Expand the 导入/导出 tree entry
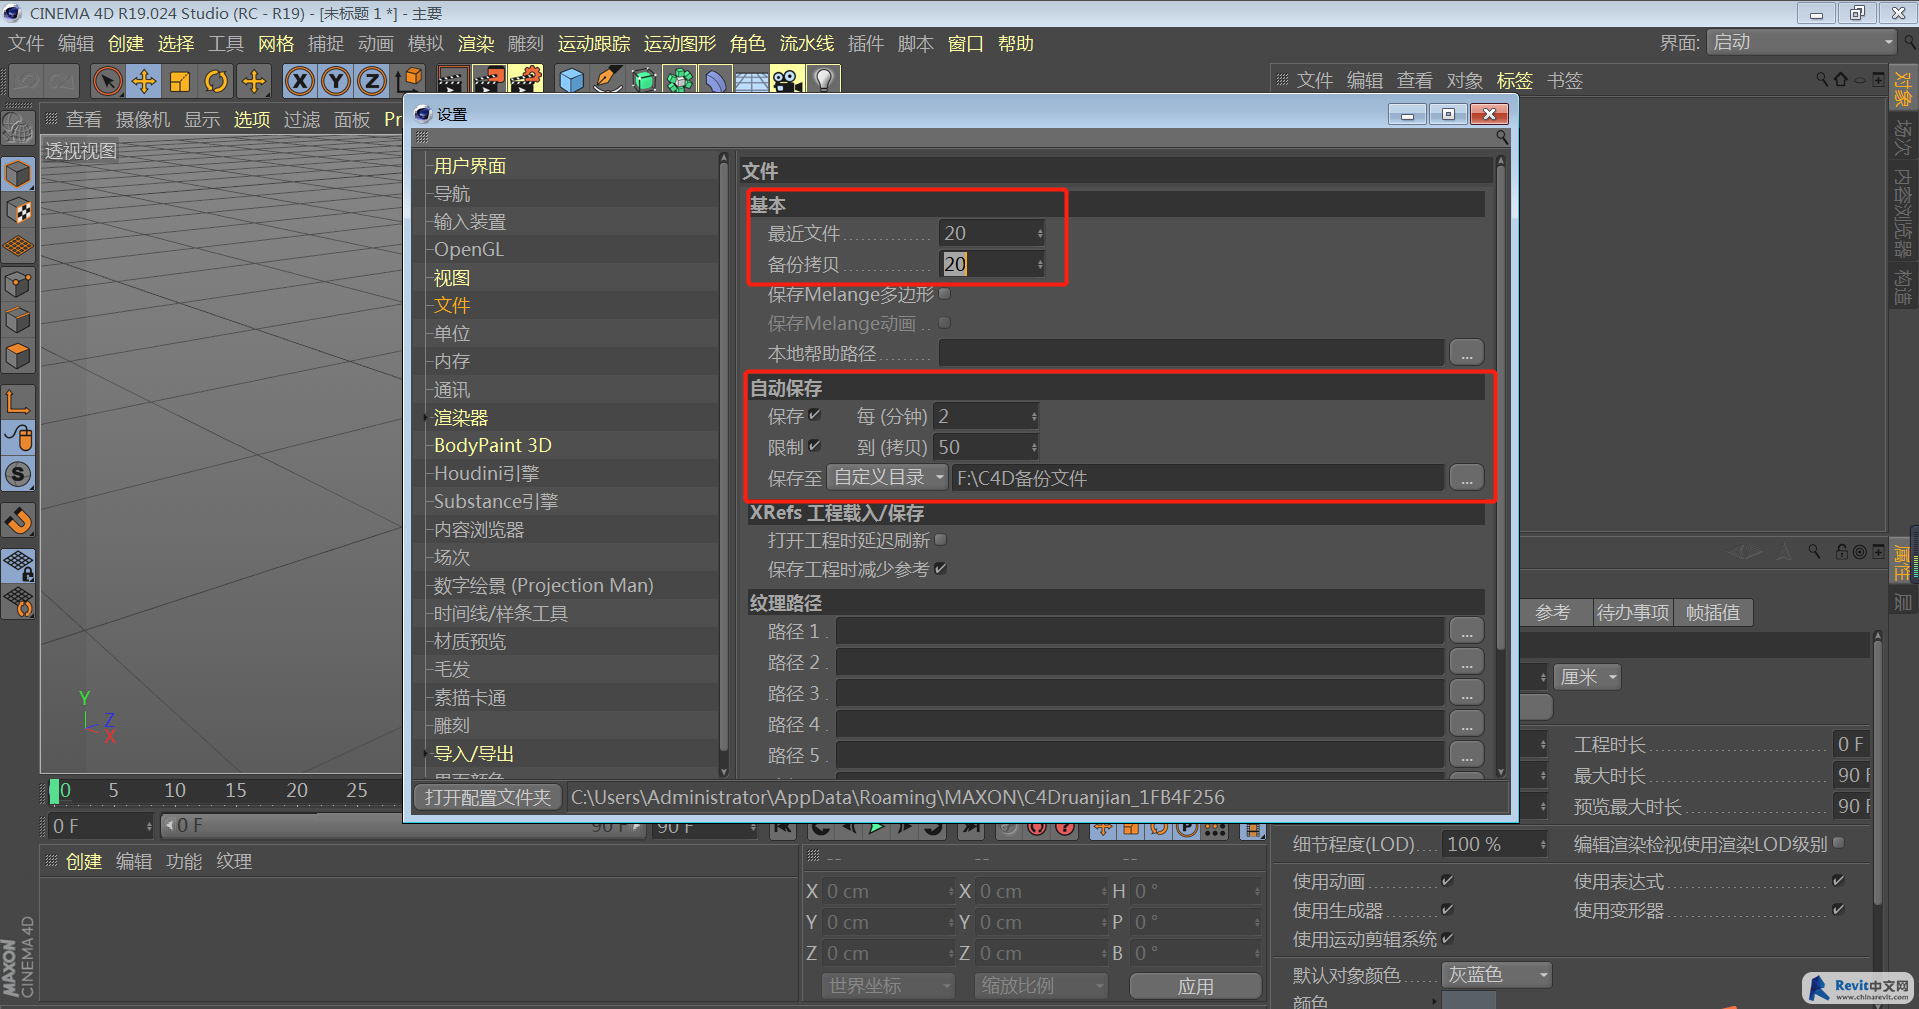This screenshot has height=1009, width=1919. click(427, 754)
